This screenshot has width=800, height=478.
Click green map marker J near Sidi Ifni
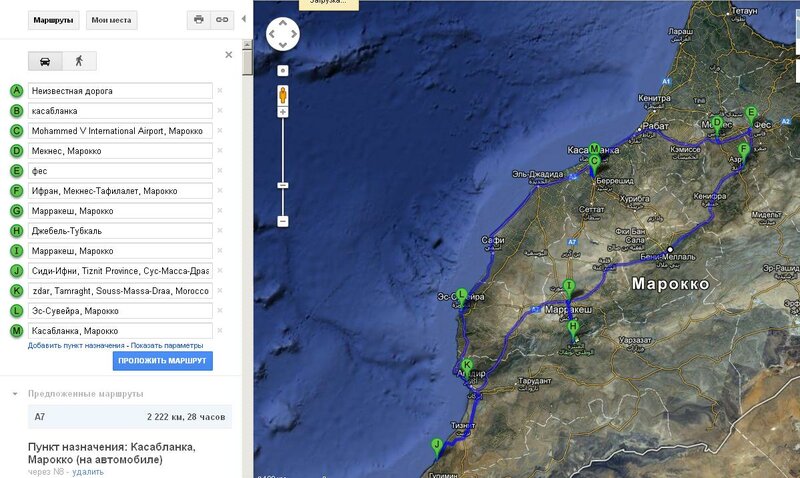pyautogui.click(x=436, y=445)
